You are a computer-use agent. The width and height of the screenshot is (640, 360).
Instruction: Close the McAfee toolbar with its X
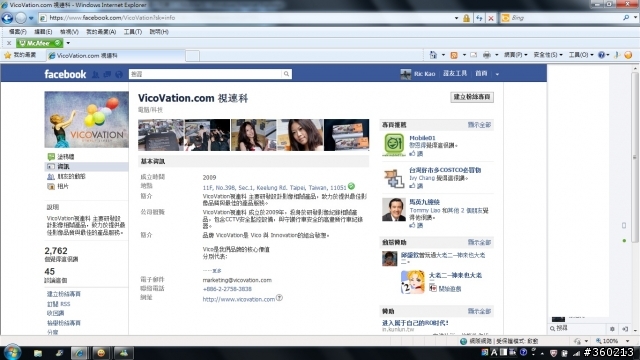[x=9, y=43]
